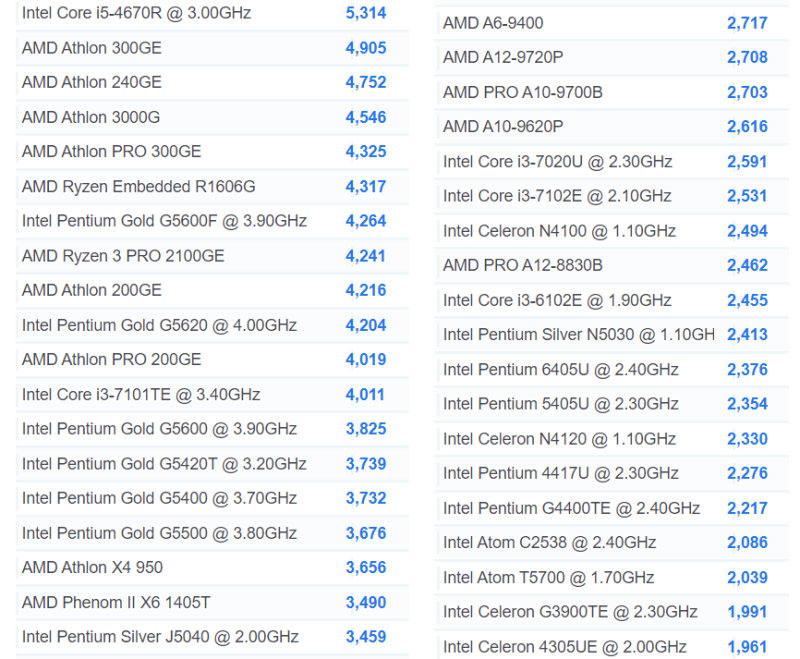This screenshot has height=659, width=800.
Task: Select the 2,494 Celeron N4100 score
Action: (747, 231)
